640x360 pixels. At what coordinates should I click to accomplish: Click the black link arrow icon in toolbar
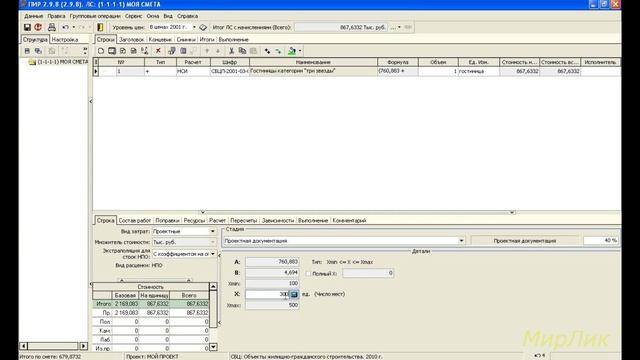267,51
